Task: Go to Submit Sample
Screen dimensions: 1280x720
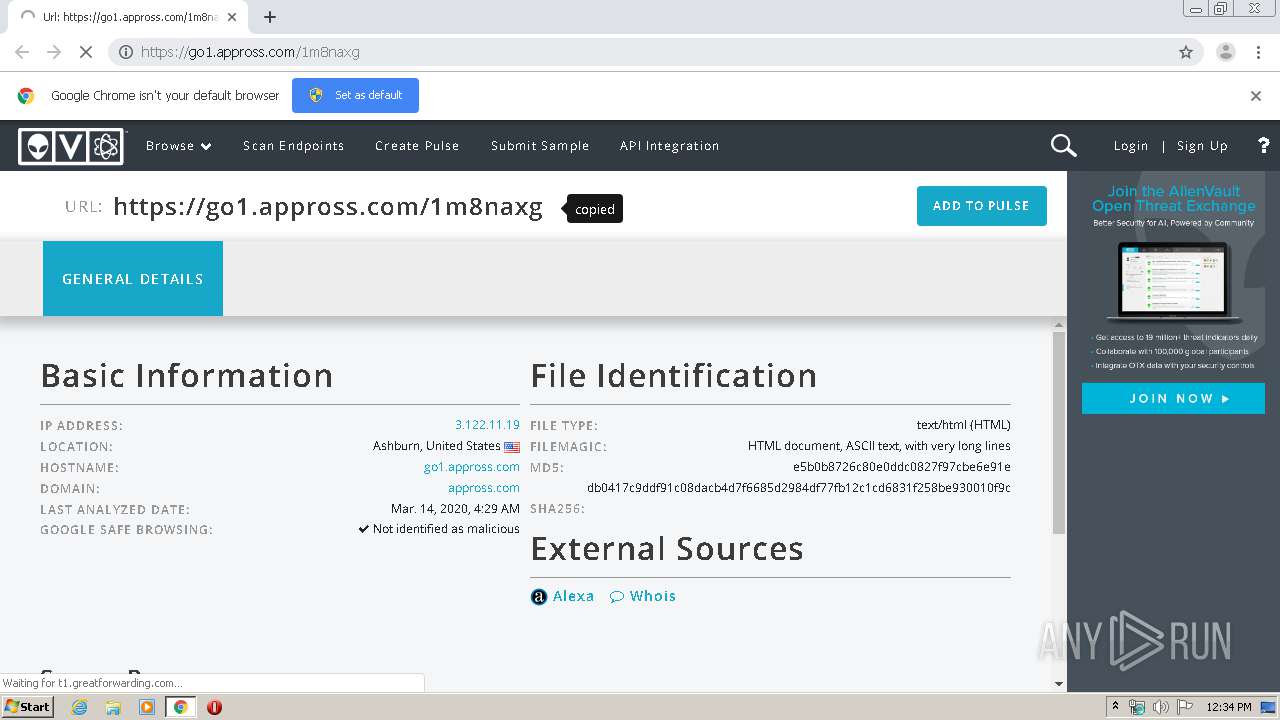Action: [x=540, y=146]
